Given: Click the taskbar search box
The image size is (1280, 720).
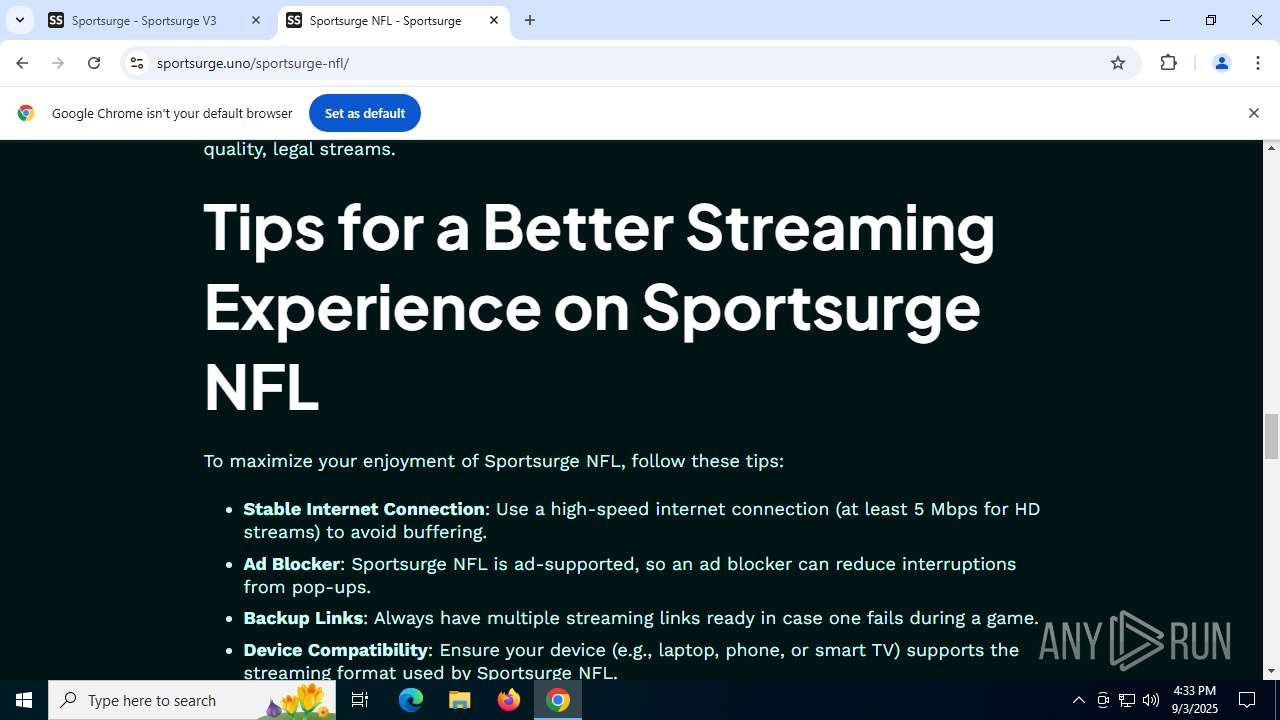Looking at the screenshot, I should pyautogui.click(x=192, y=700).
